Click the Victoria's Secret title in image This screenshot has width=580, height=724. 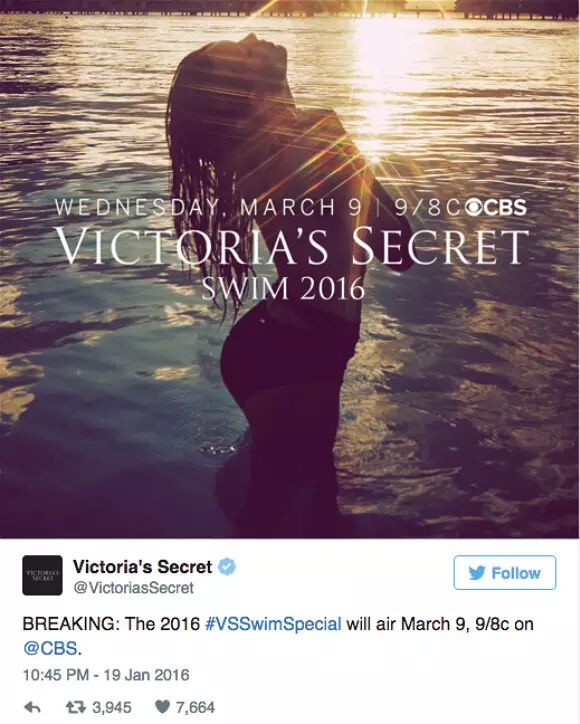pyautogui.click(x=292, y=245)
